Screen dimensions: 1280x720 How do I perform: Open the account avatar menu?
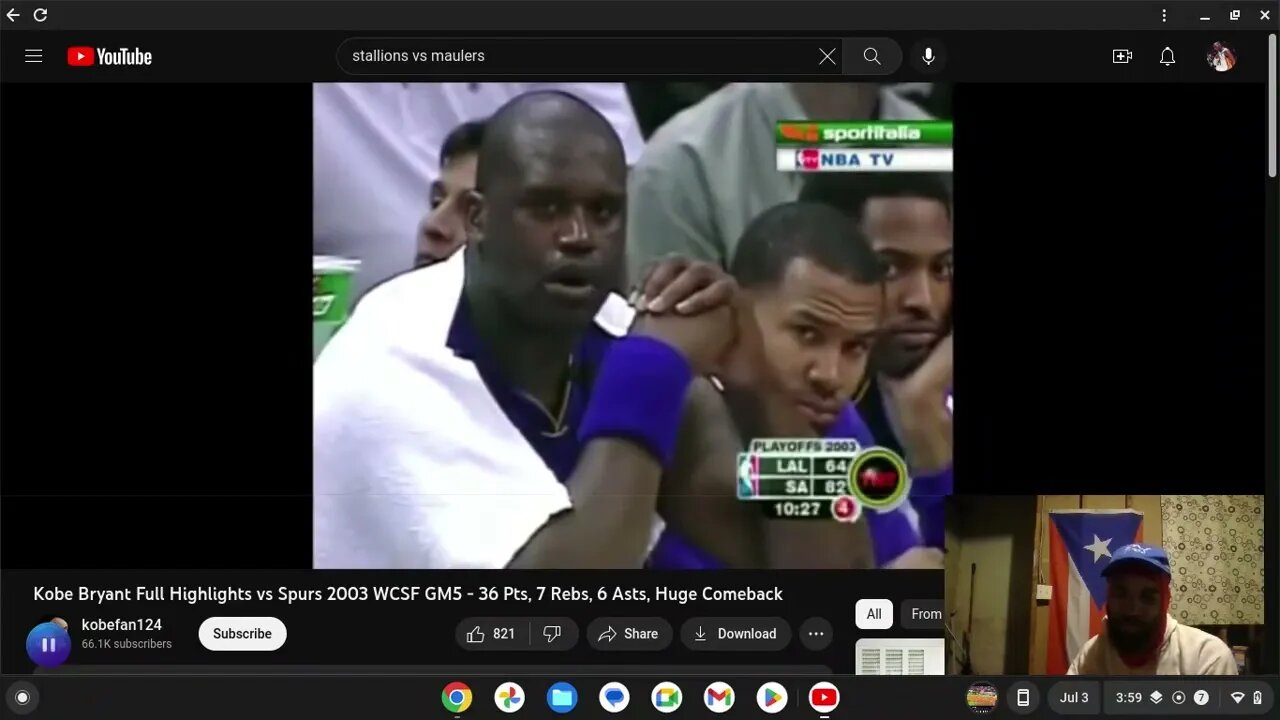point(1221,56)
